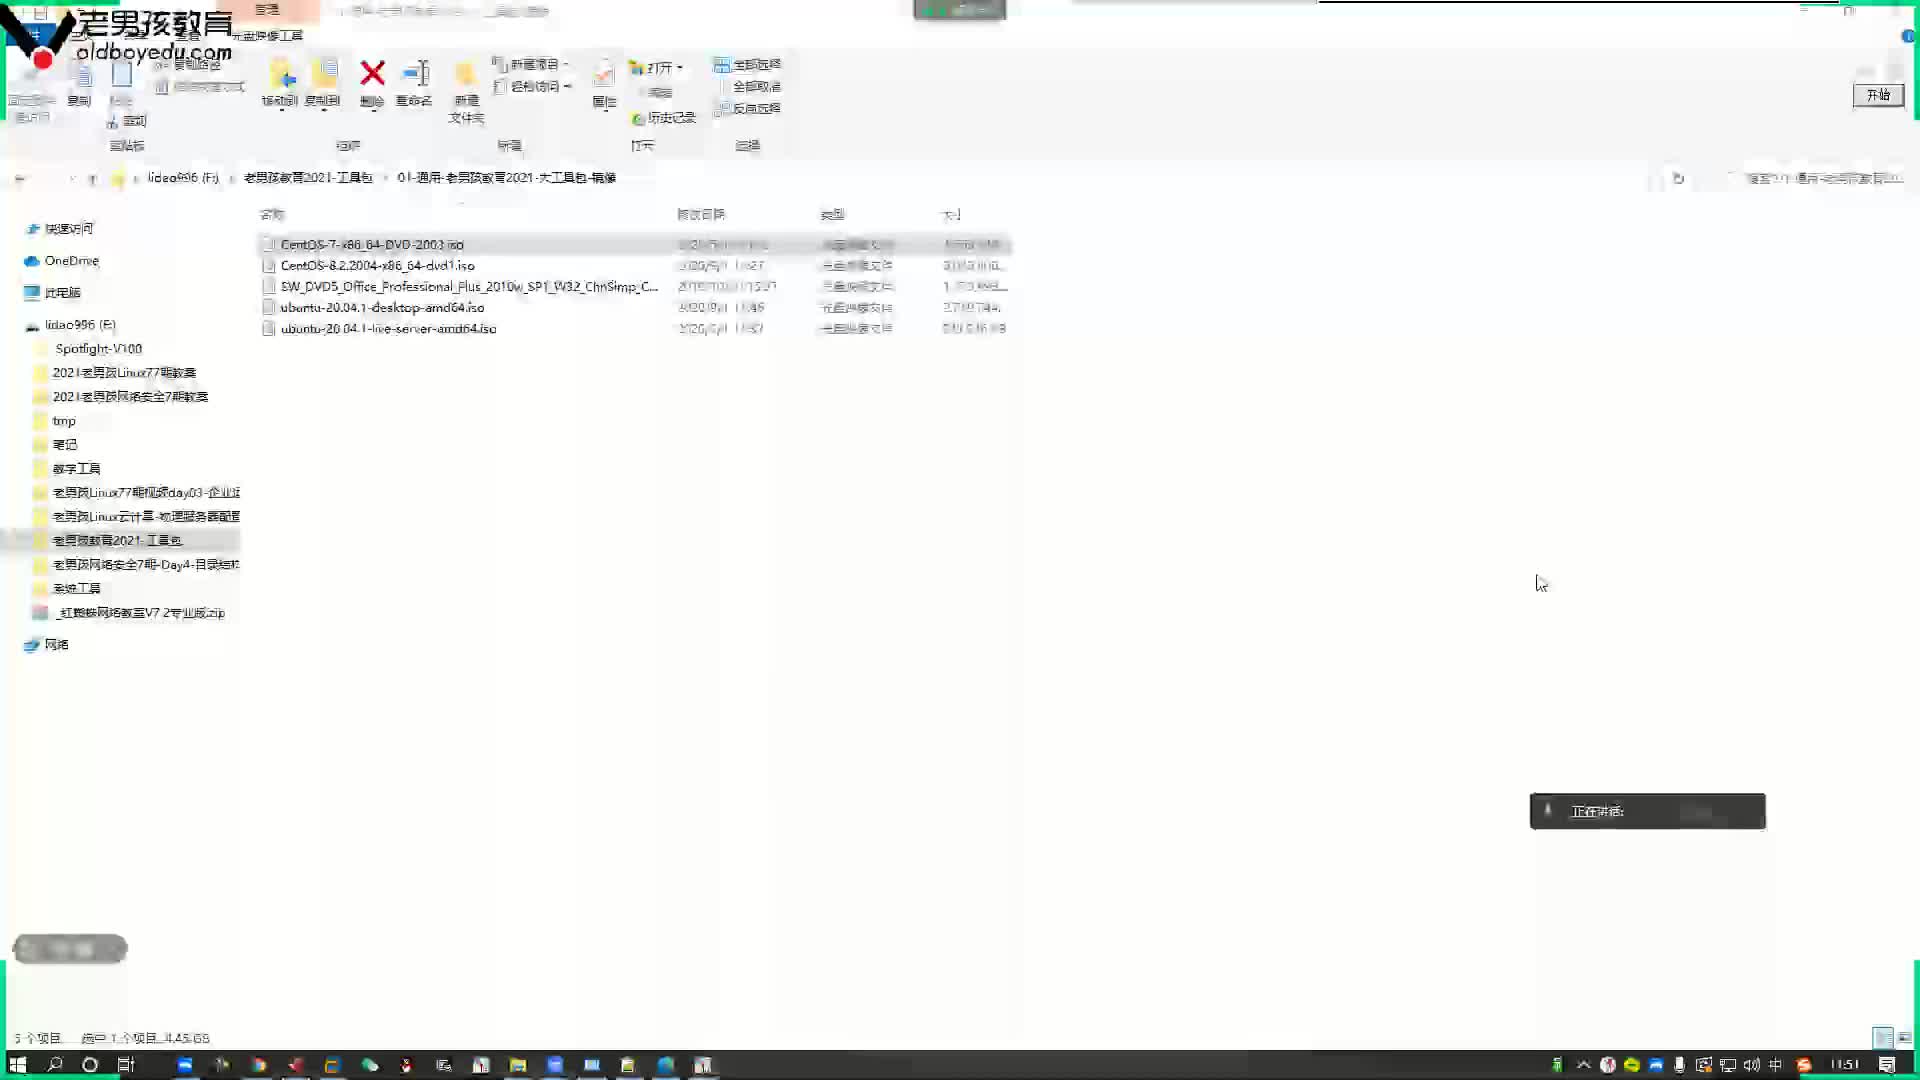
Task: Switch to the 光盘映像工具 ribbon tab
Action: 268,36
